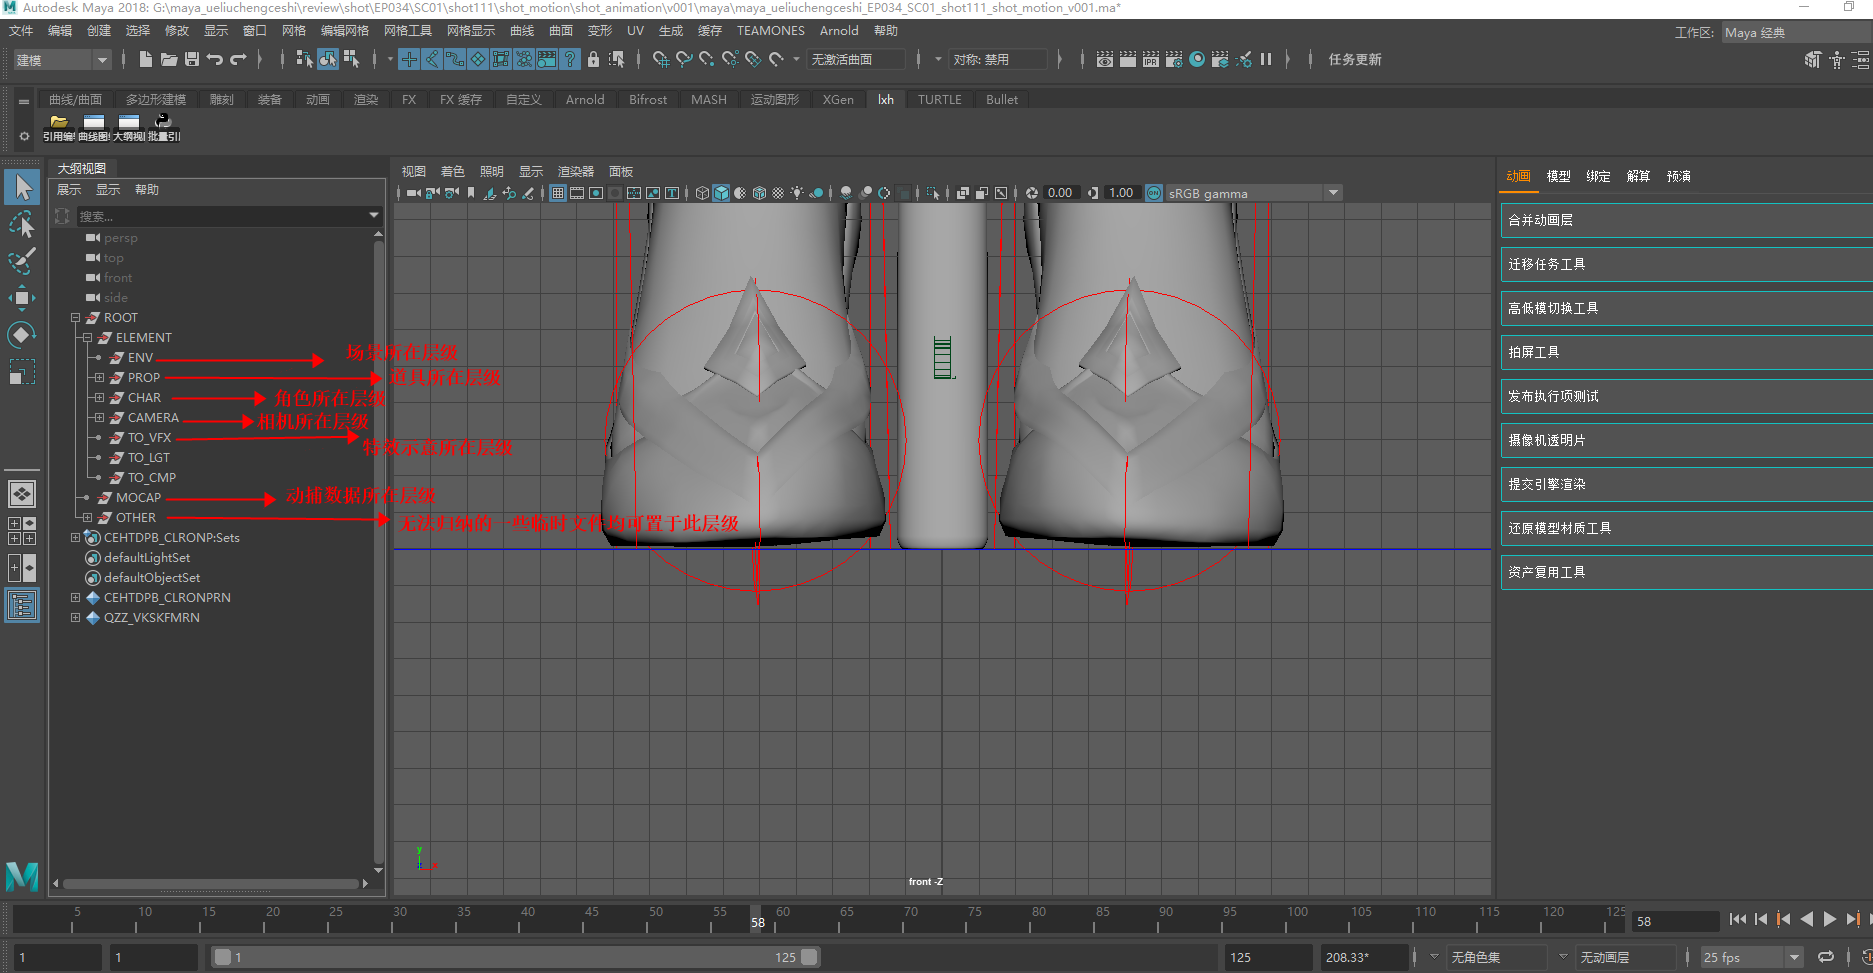Image resolution: width=1873 pixels, height=973 pixels.
Task: Open the 25 fps dropdown
Action: coord(1794,957)
